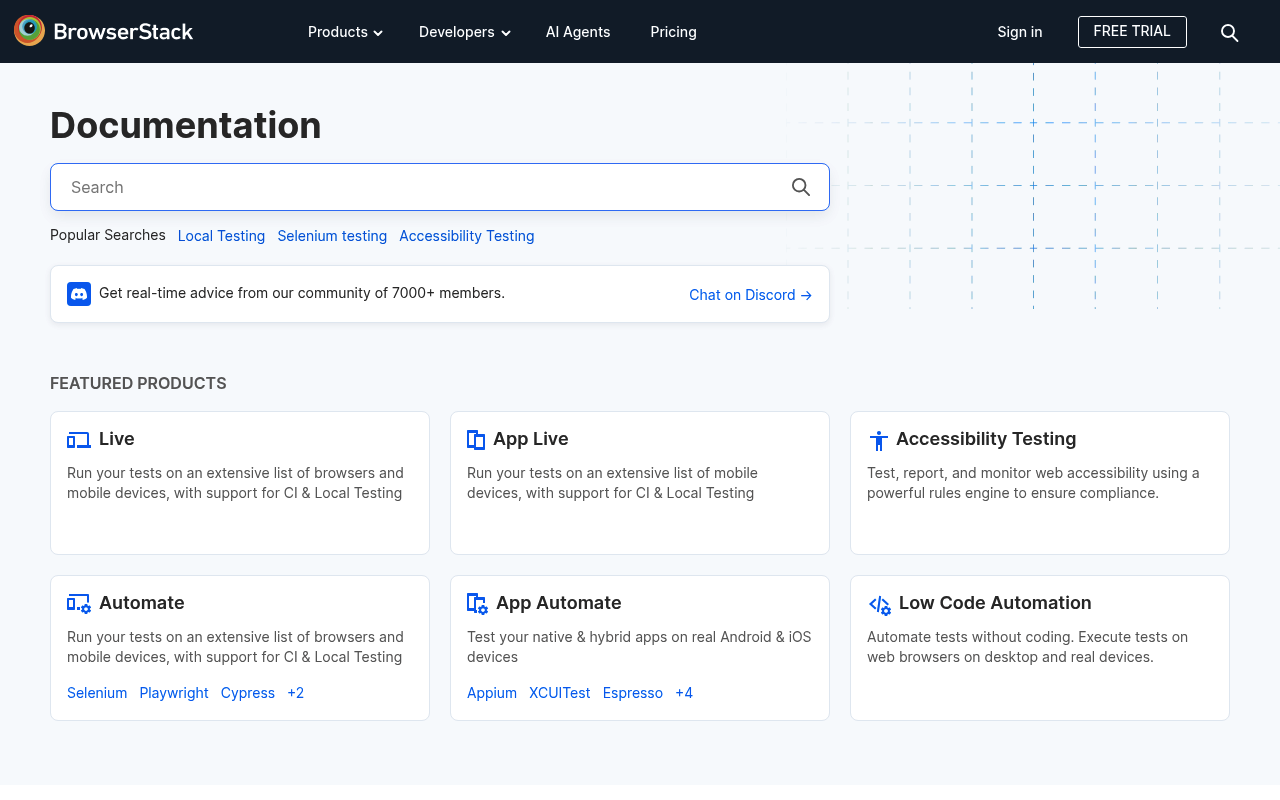Click the FREE TRIAL button

1132,32
